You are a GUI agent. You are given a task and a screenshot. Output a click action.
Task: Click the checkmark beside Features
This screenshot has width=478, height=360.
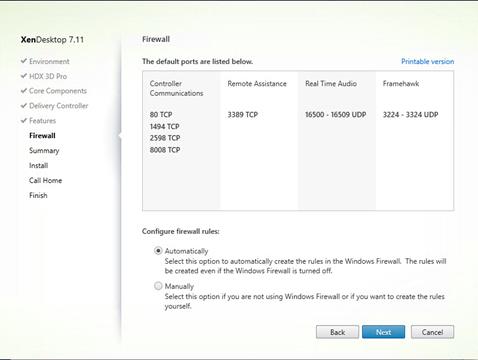click(x=24, y=120)
